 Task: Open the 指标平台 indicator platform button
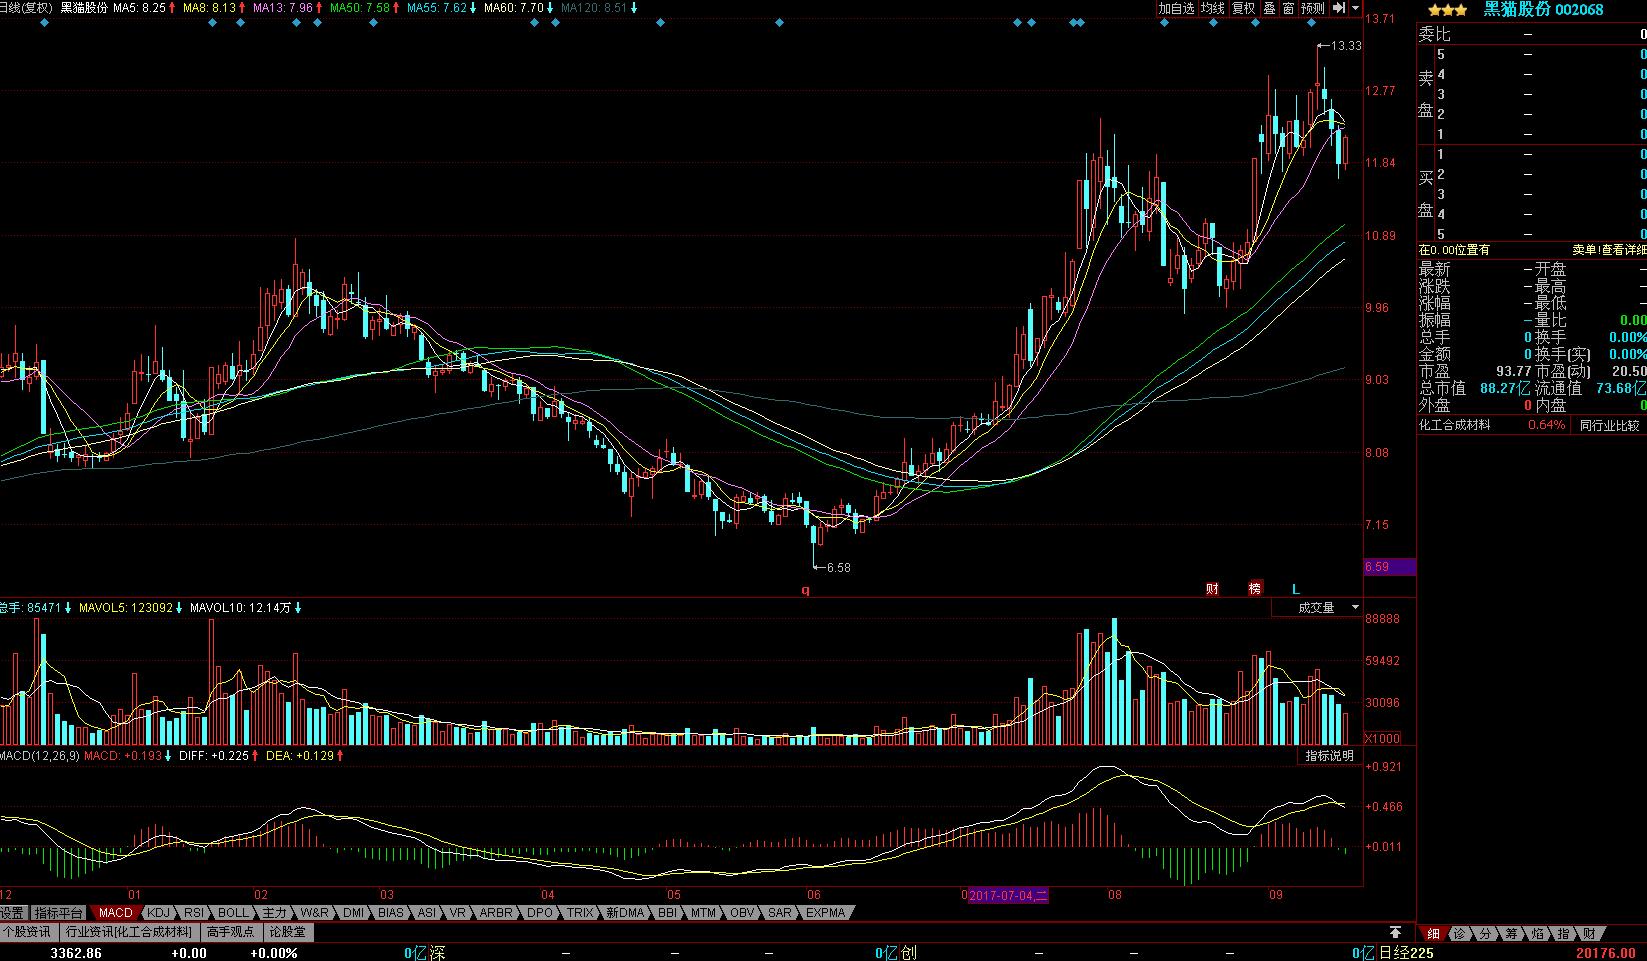[59, 913]
